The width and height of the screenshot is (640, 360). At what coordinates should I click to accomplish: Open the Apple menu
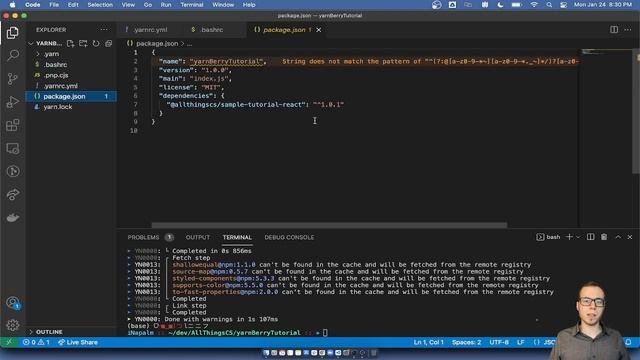[12, 4]
